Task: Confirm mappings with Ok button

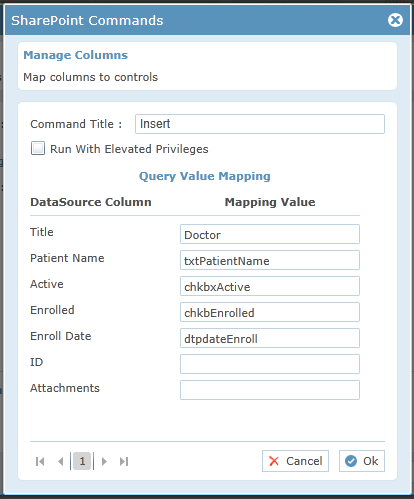Action: [x=362, y=461]
